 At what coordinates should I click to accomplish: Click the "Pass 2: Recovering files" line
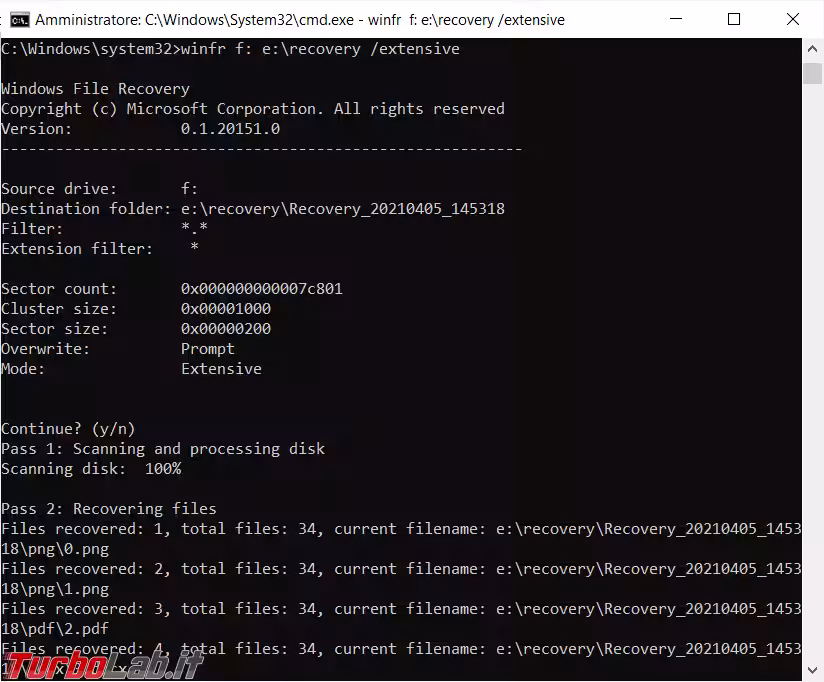(x=109, y=509)
